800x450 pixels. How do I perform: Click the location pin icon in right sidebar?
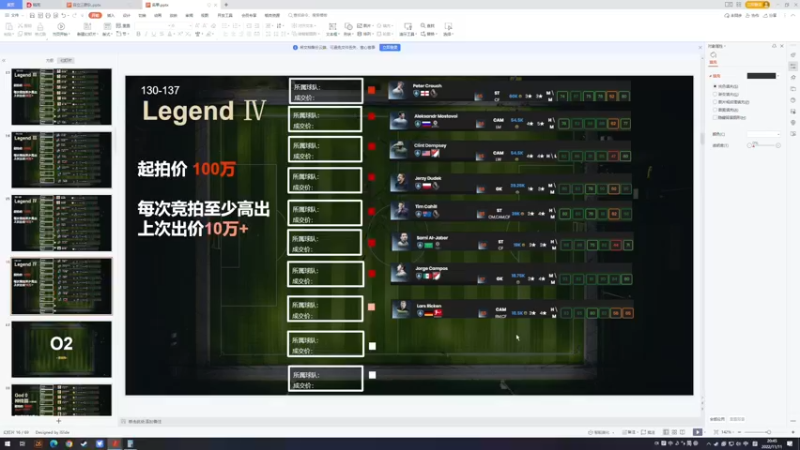[x=793, y=122]
